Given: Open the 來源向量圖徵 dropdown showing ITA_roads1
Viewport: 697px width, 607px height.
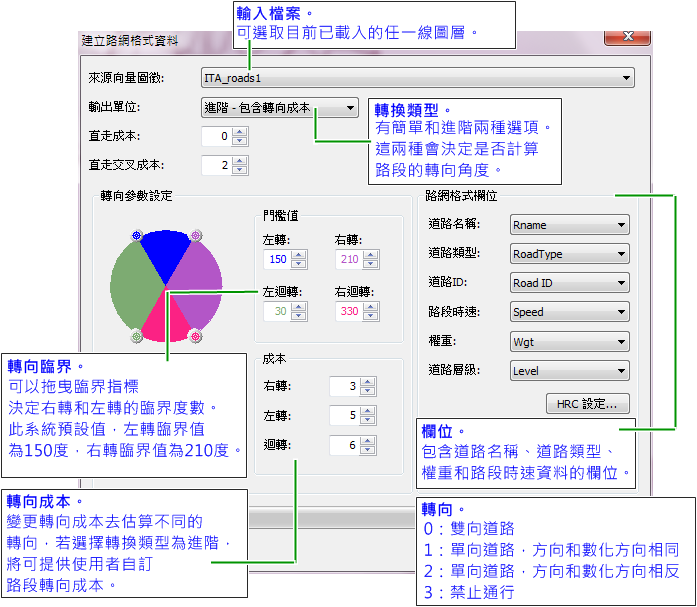Looking at the screenshot, I should point(417,78).
